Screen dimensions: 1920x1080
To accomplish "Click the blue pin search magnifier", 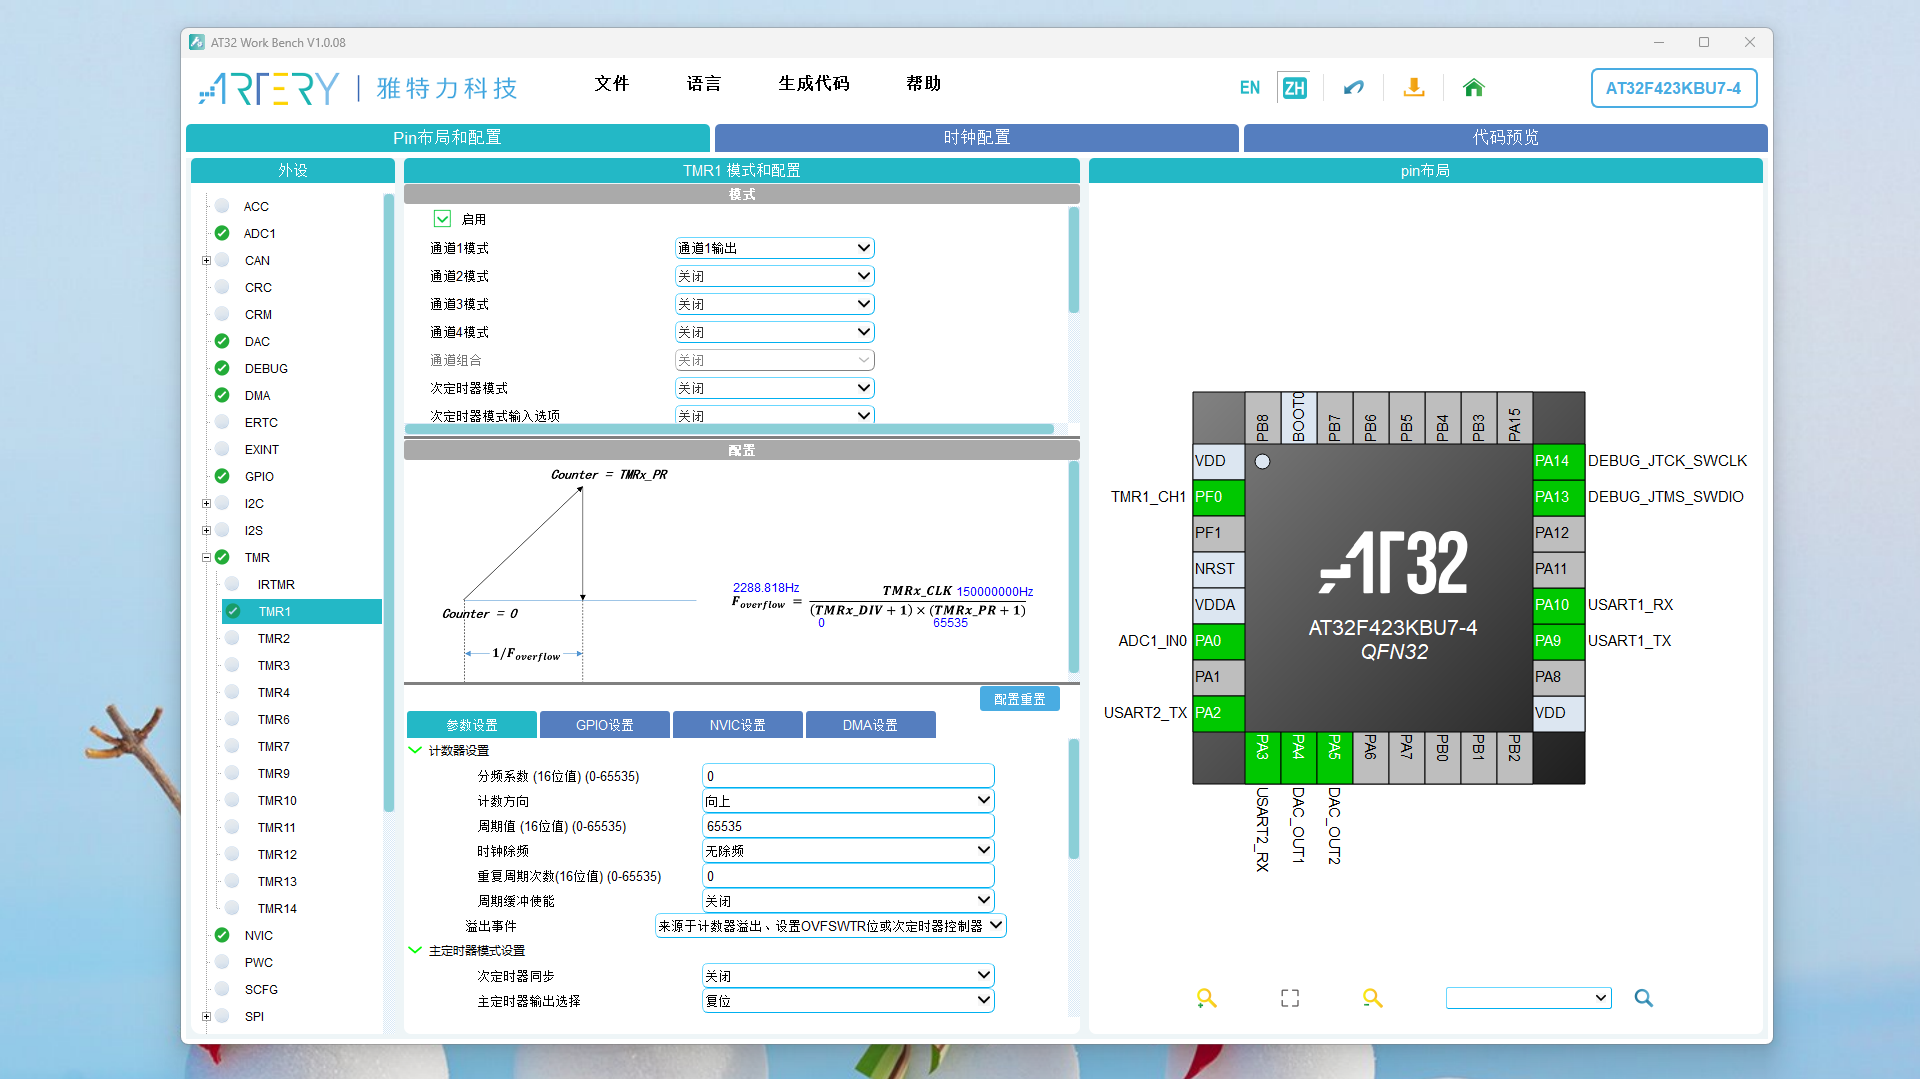I will 1644,998.
